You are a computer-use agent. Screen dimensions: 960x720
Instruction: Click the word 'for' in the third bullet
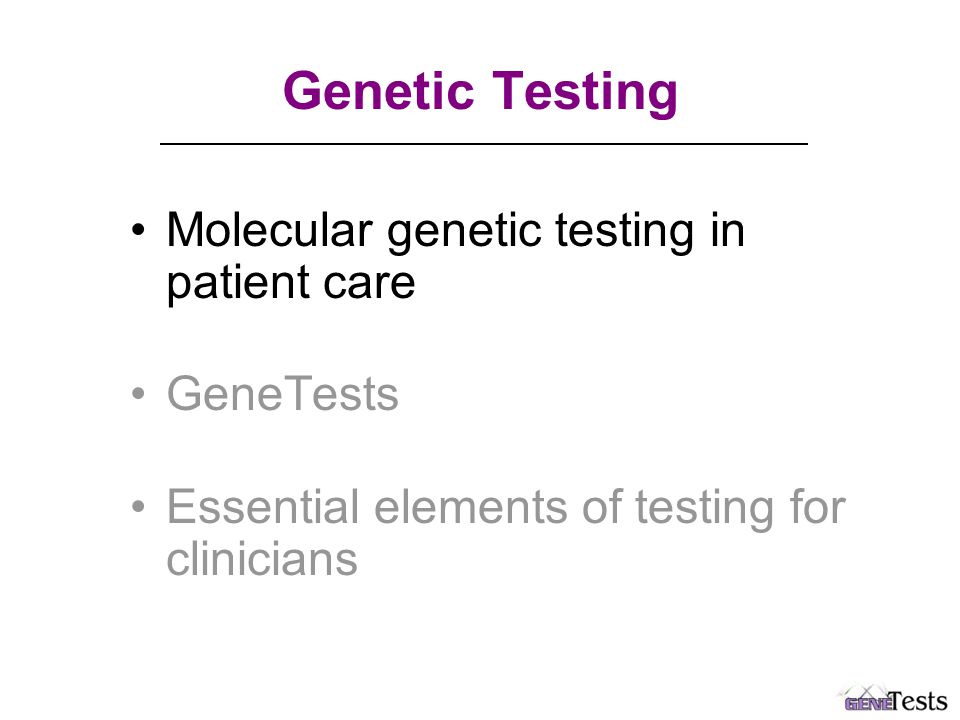(x=817, y=506)
